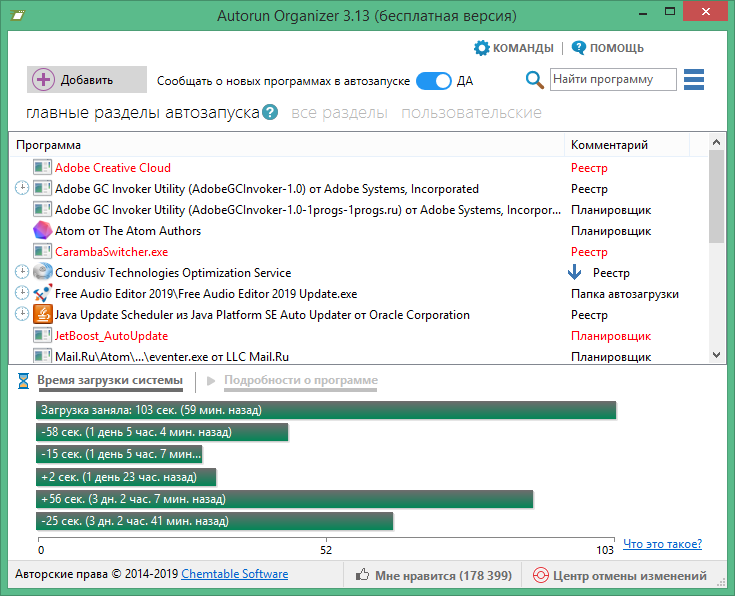The height and width of the screenshot is (596, 735).
Task: Open the Что это такое? link
Action: click(x=662, y=544)
